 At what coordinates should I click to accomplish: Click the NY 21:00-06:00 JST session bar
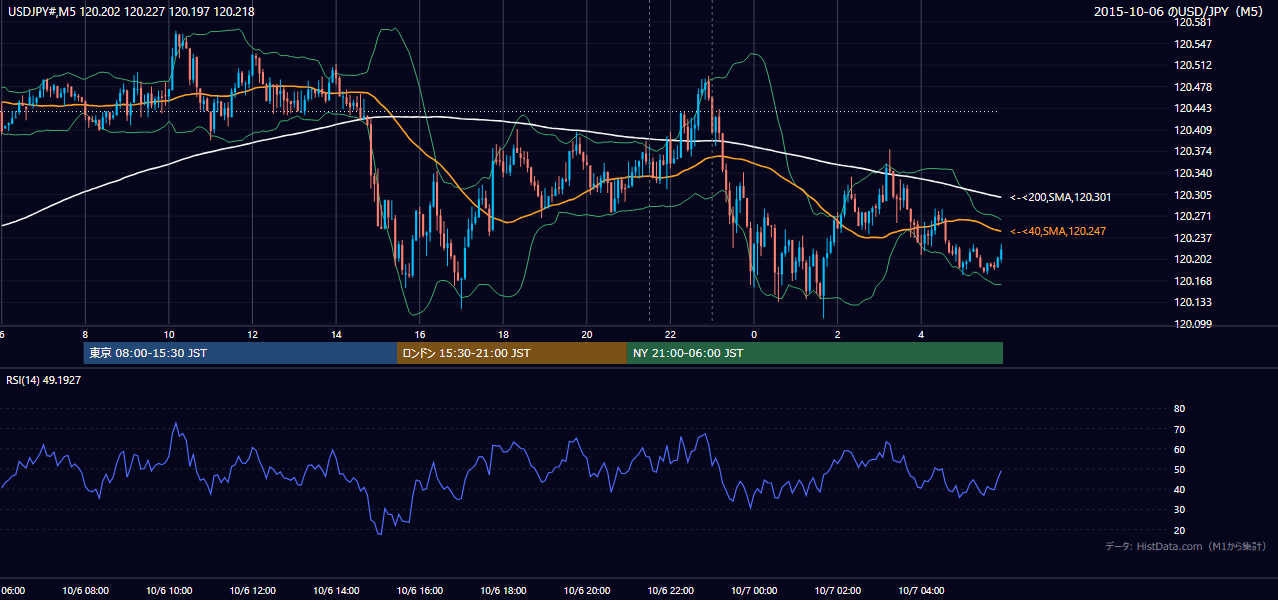[x=815, y=353]
